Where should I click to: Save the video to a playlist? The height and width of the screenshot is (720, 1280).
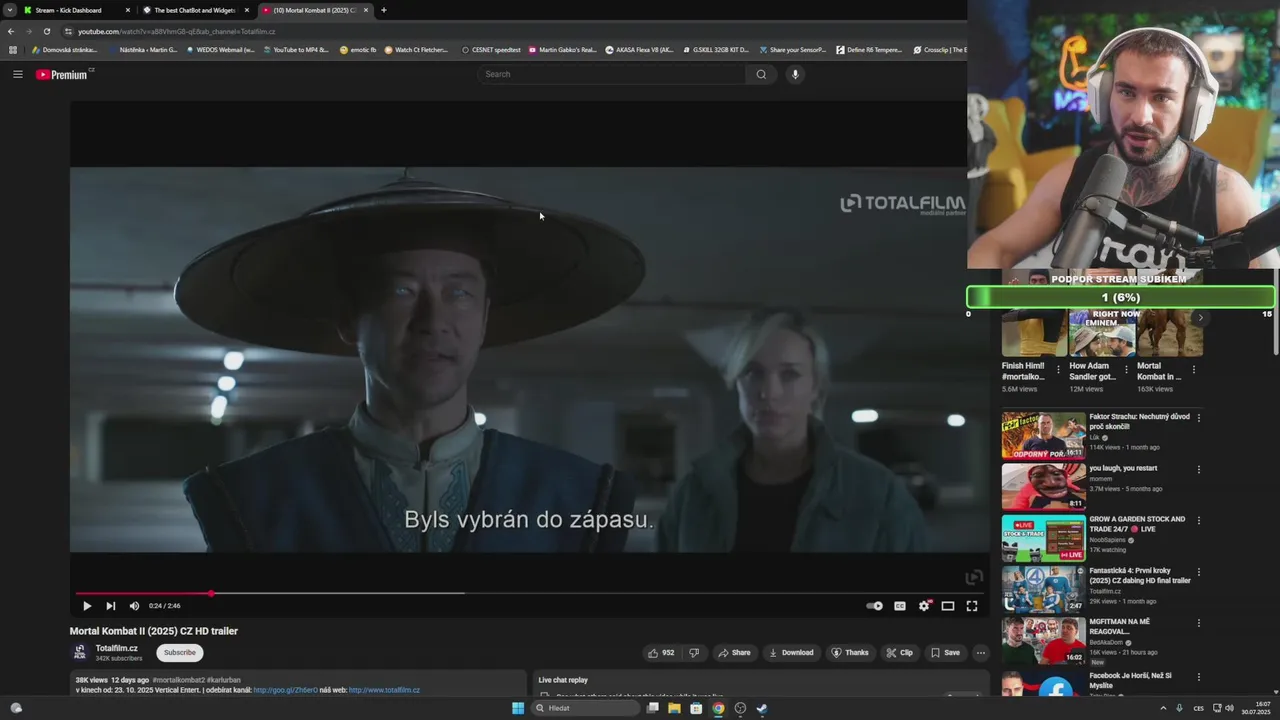[x=945, y=653]
